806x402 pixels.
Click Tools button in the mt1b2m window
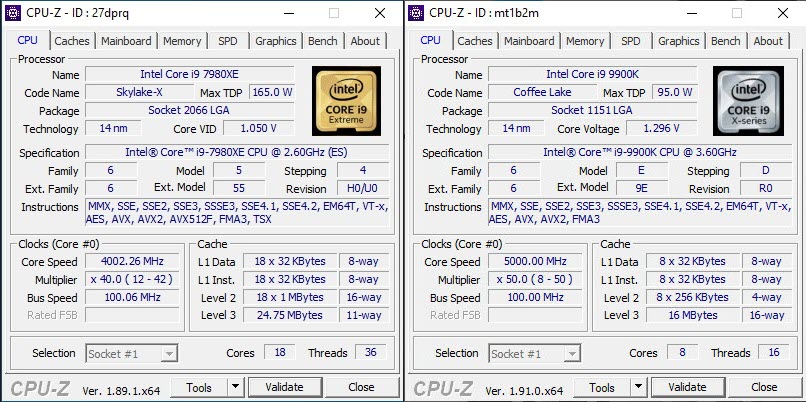pos(602,387)
